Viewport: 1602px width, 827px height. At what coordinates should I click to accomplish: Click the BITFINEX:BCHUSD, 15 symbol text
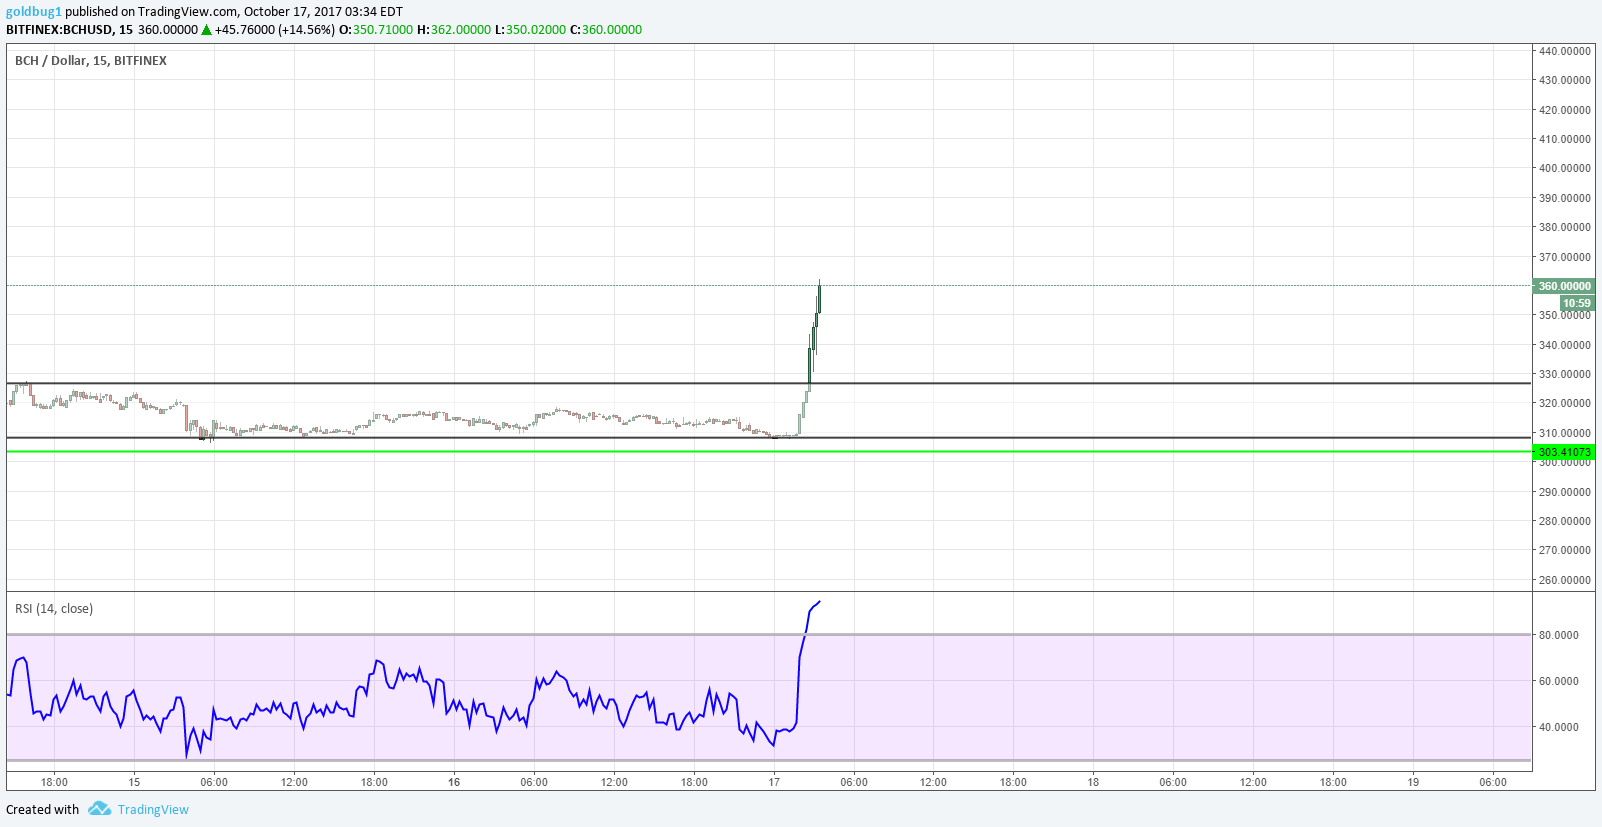click(69, 30)
